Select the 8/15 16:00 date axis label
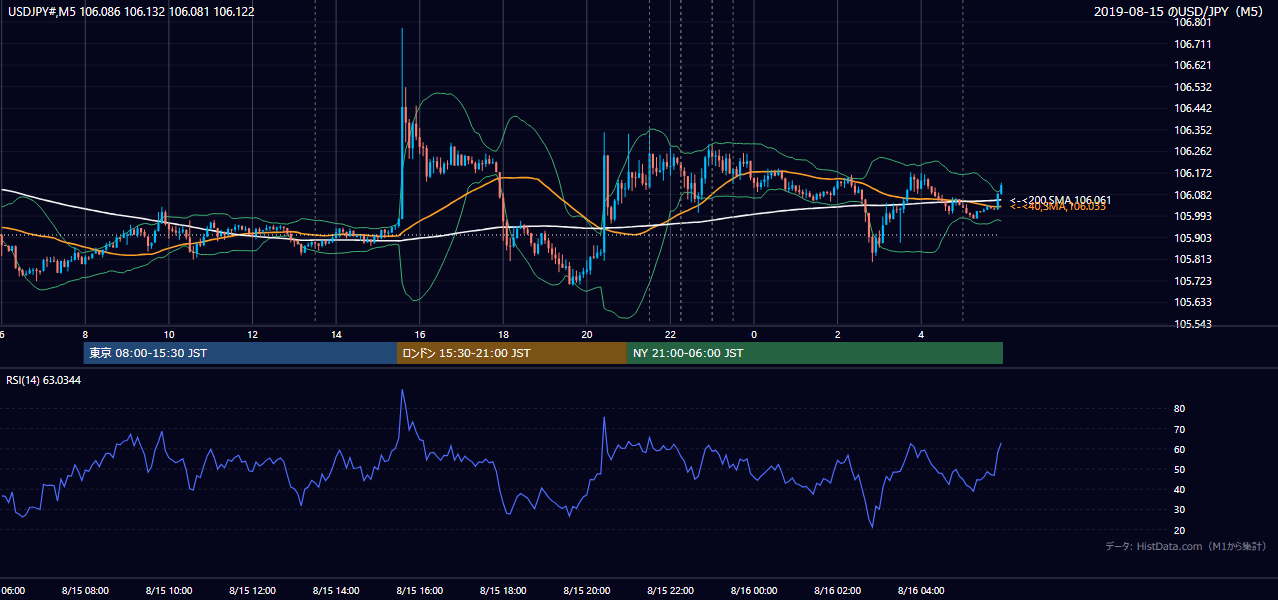 point(420,591)
